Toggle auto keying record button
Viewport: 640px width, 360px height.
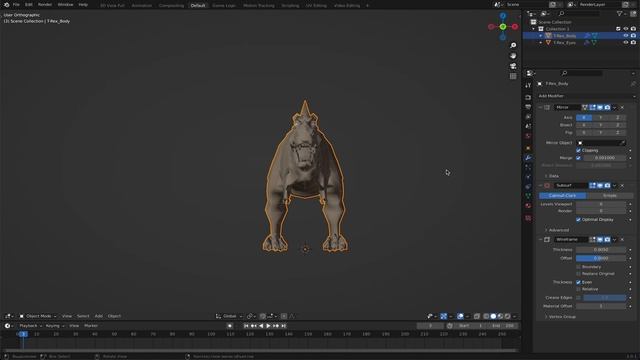point(230,326)
